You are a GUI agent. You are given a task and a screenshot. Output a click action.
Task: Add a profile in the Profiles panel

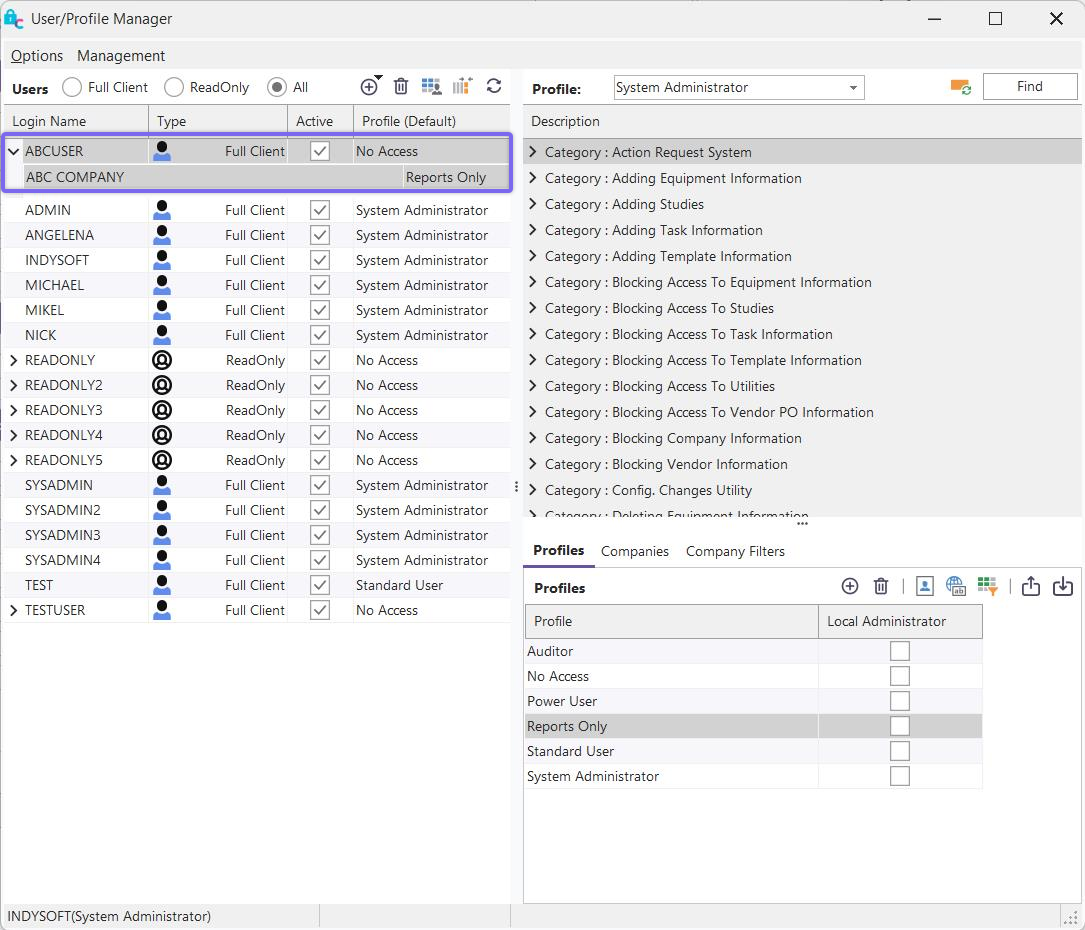[x=850, y=587]
